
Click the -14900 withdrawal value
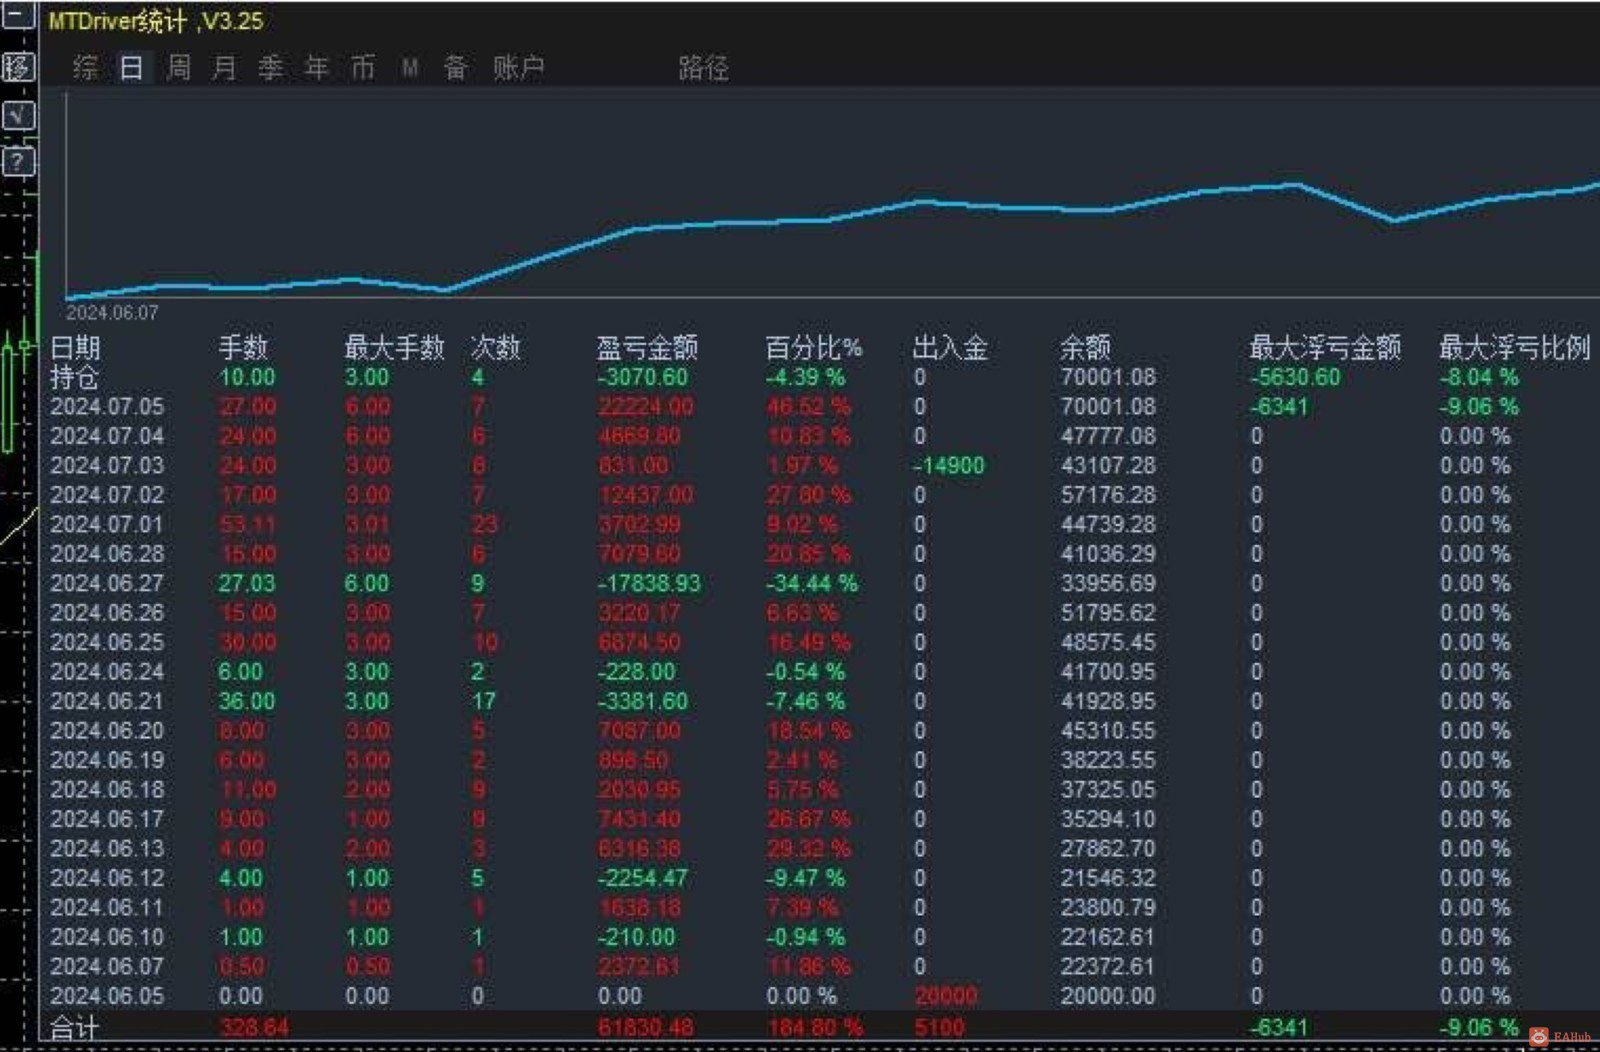point(948,465)
